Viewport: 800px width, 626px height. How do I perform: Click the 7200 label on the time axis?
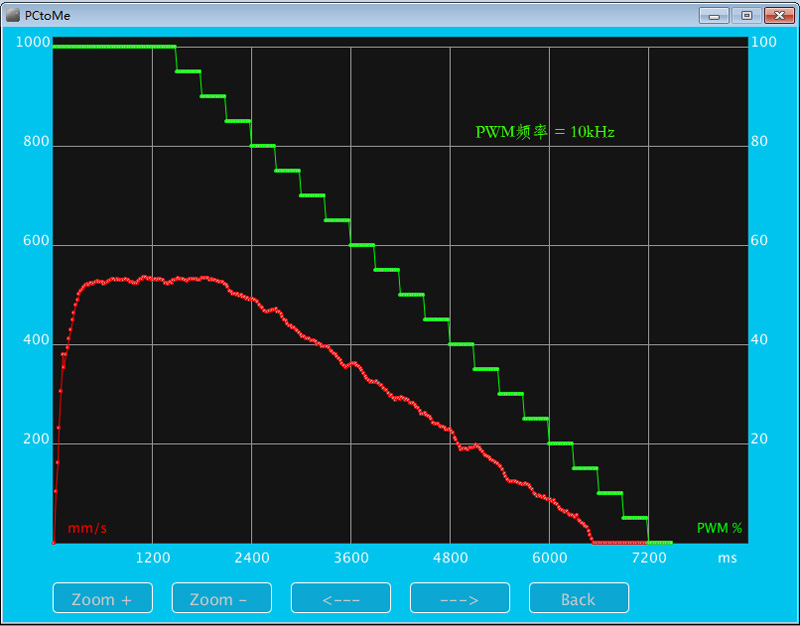click(649, 558)
